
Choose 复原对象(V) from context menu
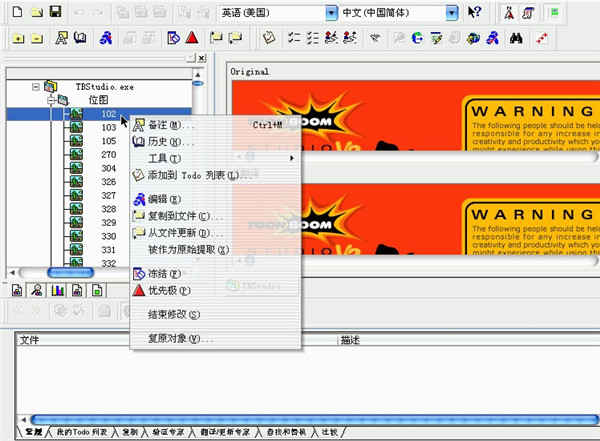(x=215, y=338)
